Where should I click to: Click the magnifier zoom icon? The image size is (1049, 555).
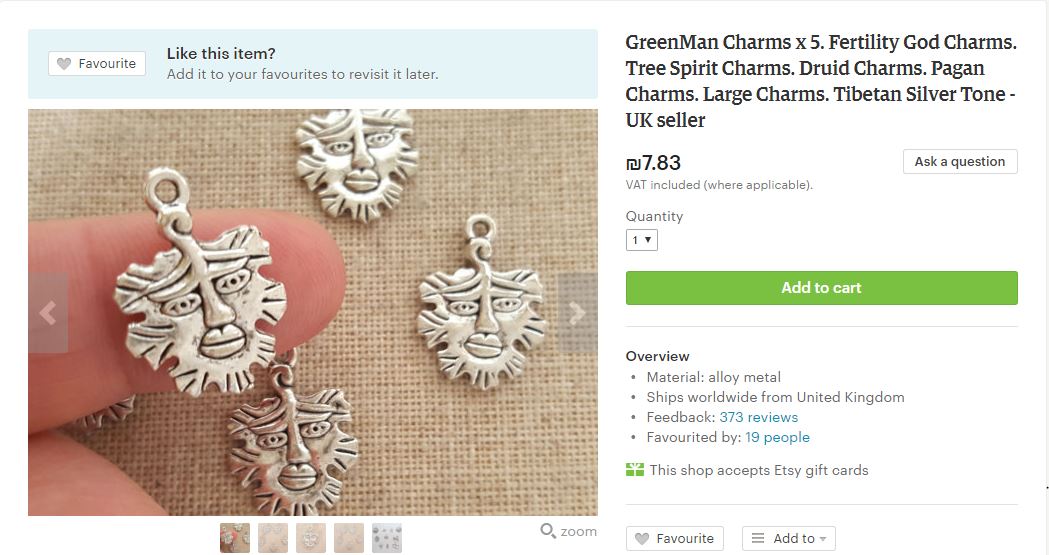point(548,531)
